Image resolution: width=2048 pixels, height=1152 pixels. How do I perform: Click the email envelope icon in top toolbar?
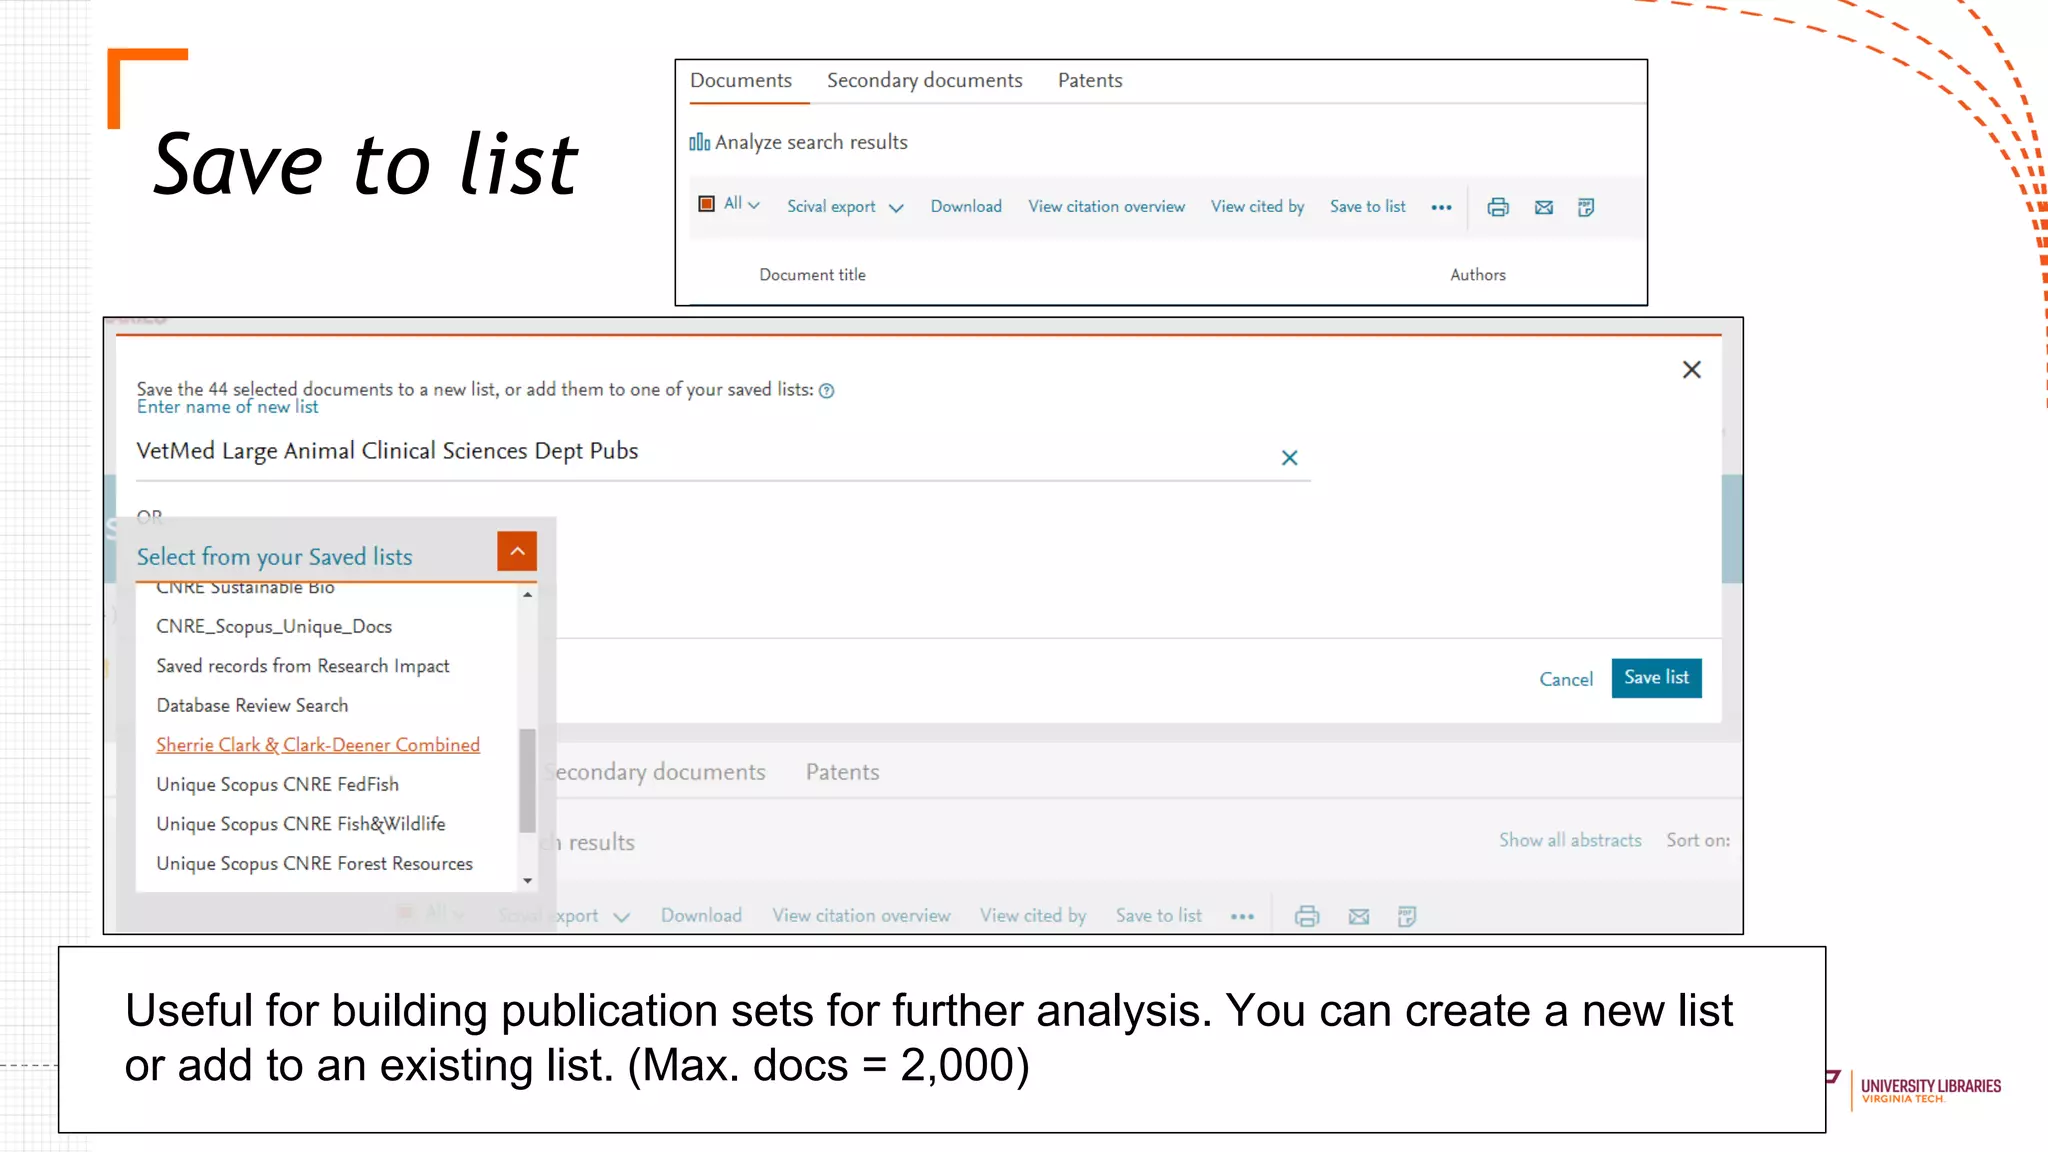coord(1544,207)
